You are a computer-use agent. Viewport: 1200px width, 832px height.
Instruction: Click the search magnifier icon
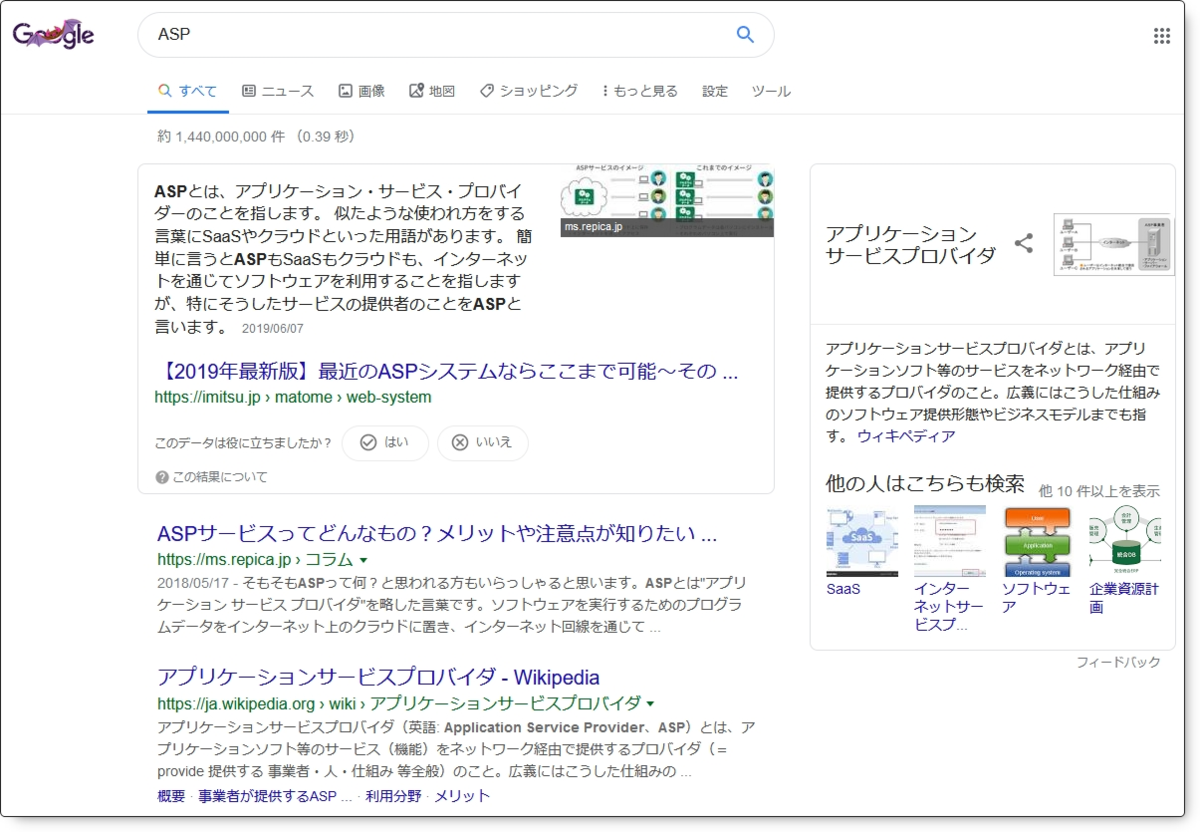click(745, 34)
